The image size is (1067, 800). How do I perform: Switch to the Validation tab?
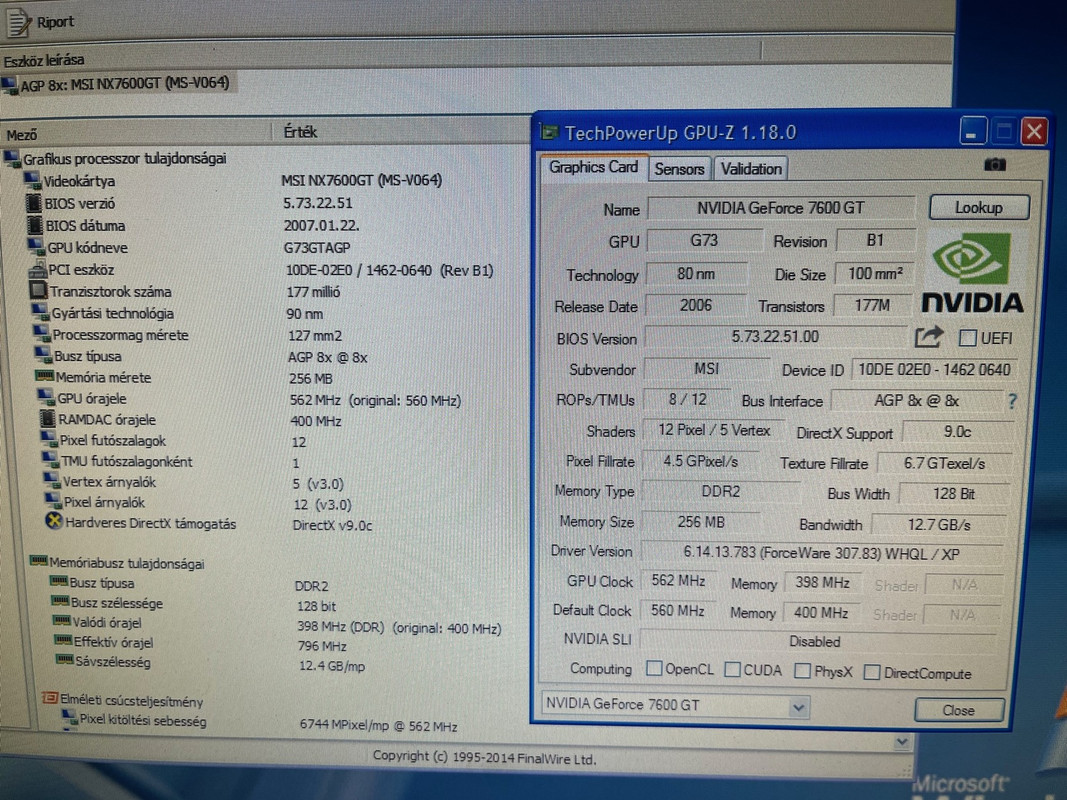(x=751, y=169)
